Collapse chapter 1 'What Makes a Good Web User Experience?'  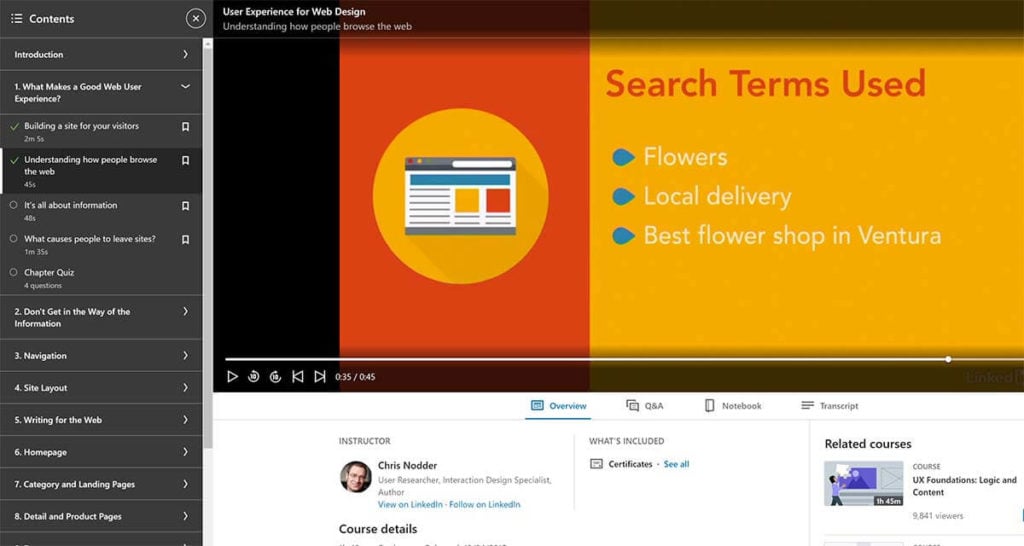[185, 87]
